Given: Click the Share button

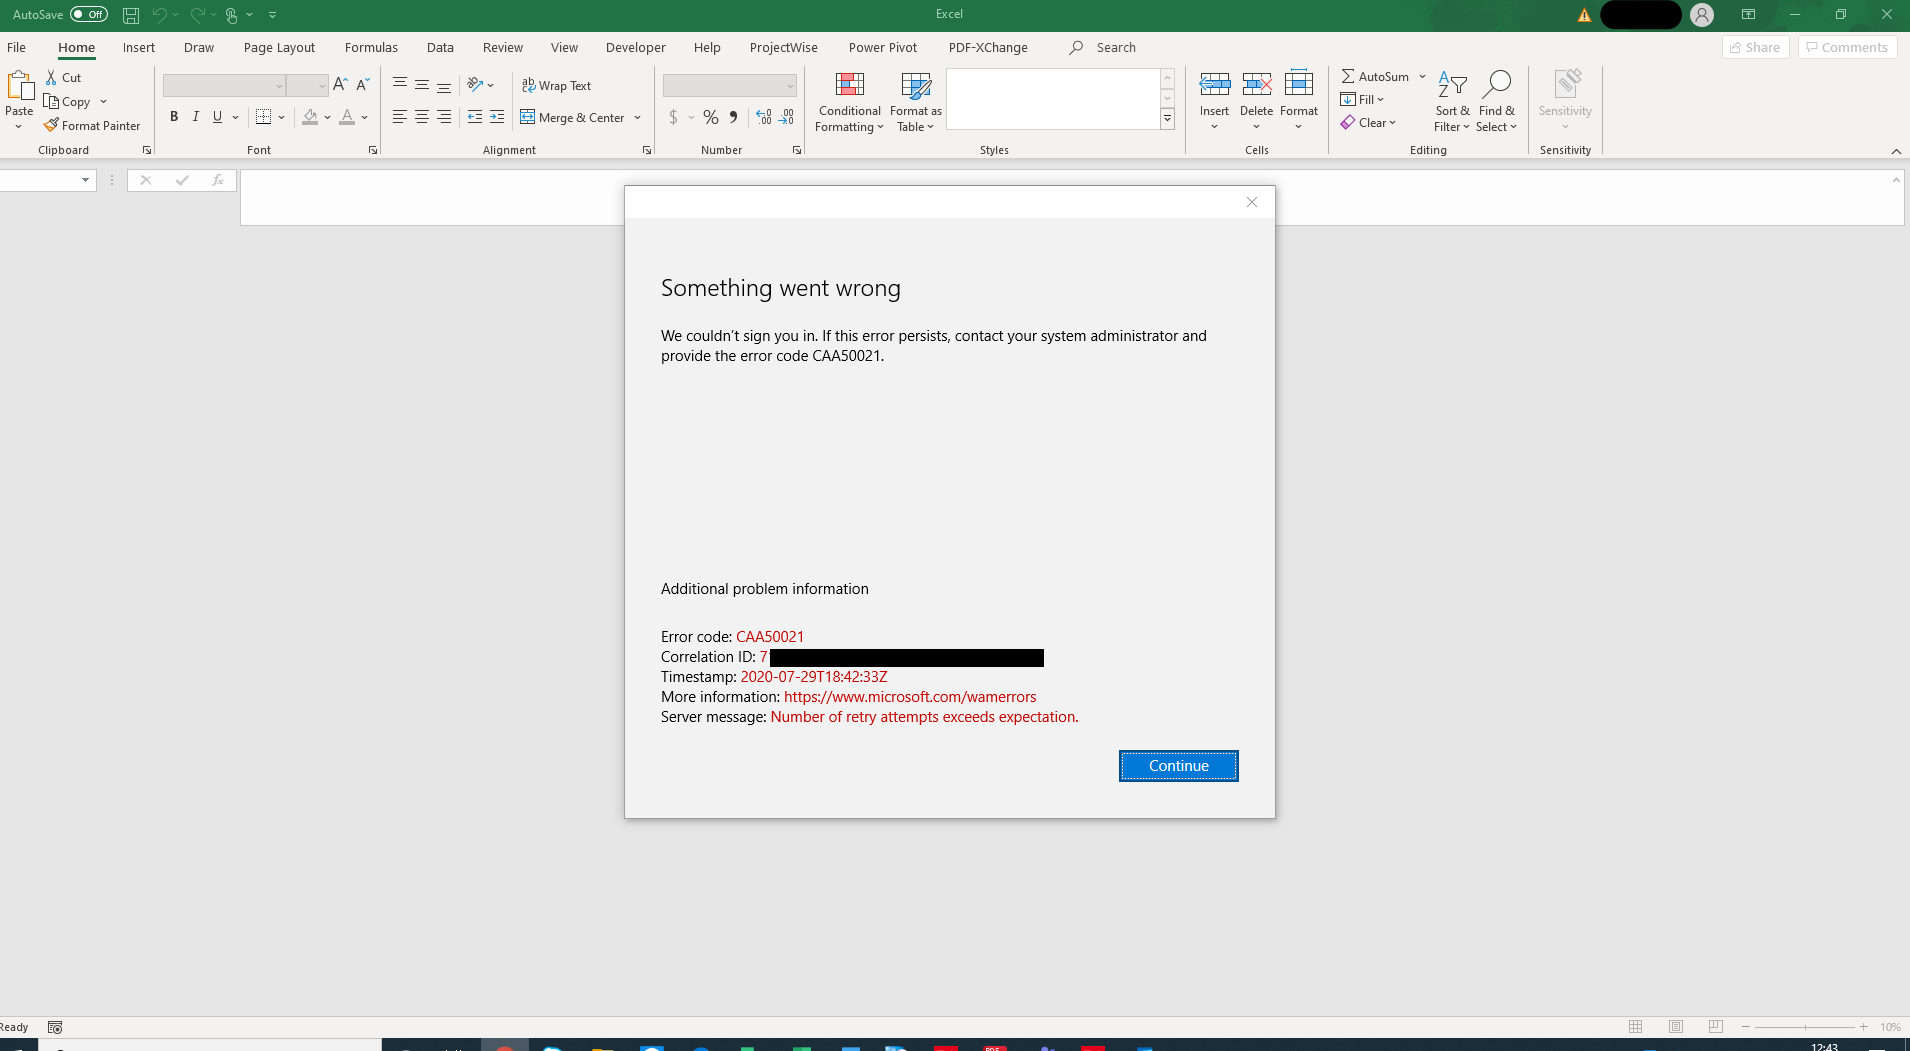Looking at the screenshot, I should [x=1755, y=47].
